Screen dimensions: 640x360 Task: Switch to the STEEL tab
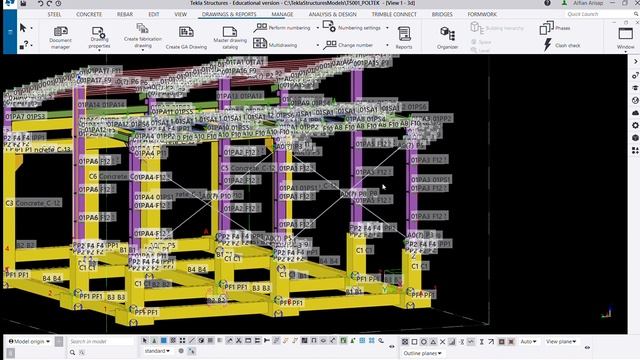click(54, 14)
